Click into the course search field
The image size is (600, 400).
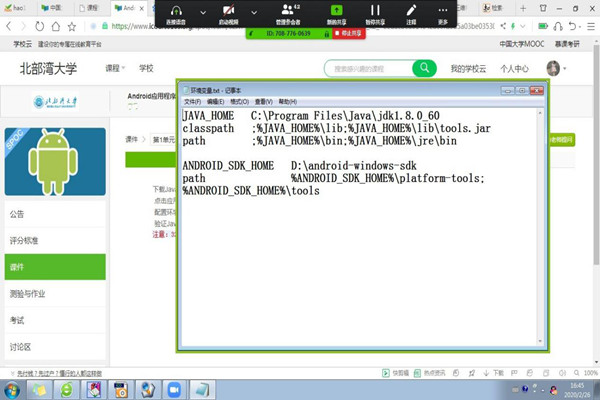(x=368, y=68)
